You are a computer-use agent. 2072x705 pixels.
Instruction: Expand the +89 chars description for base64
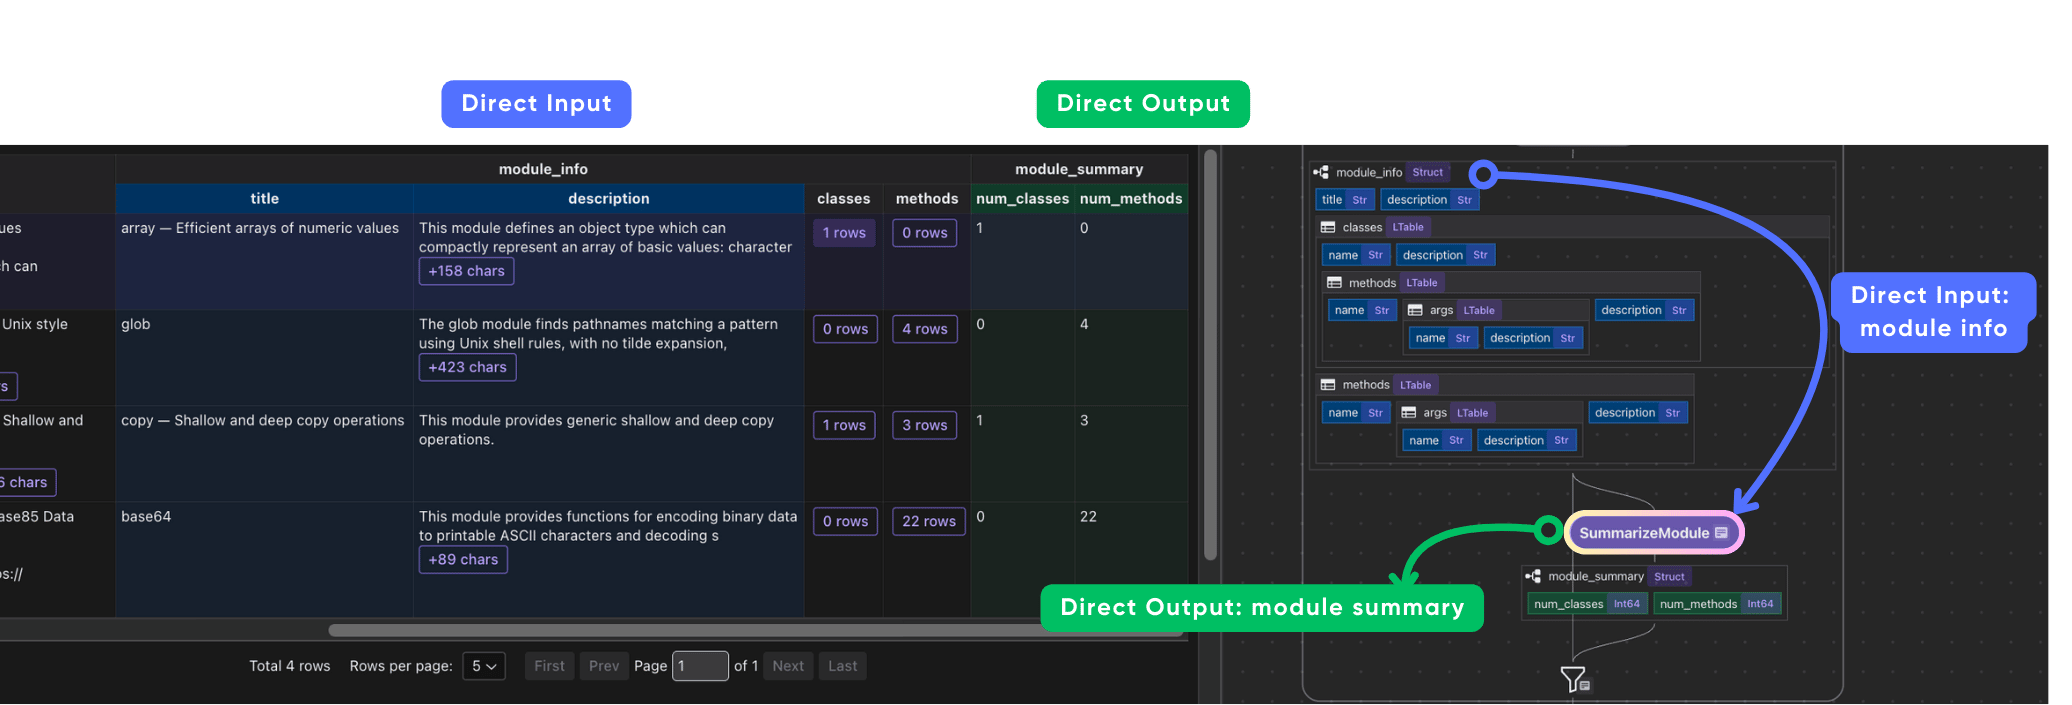pos(463,559)
